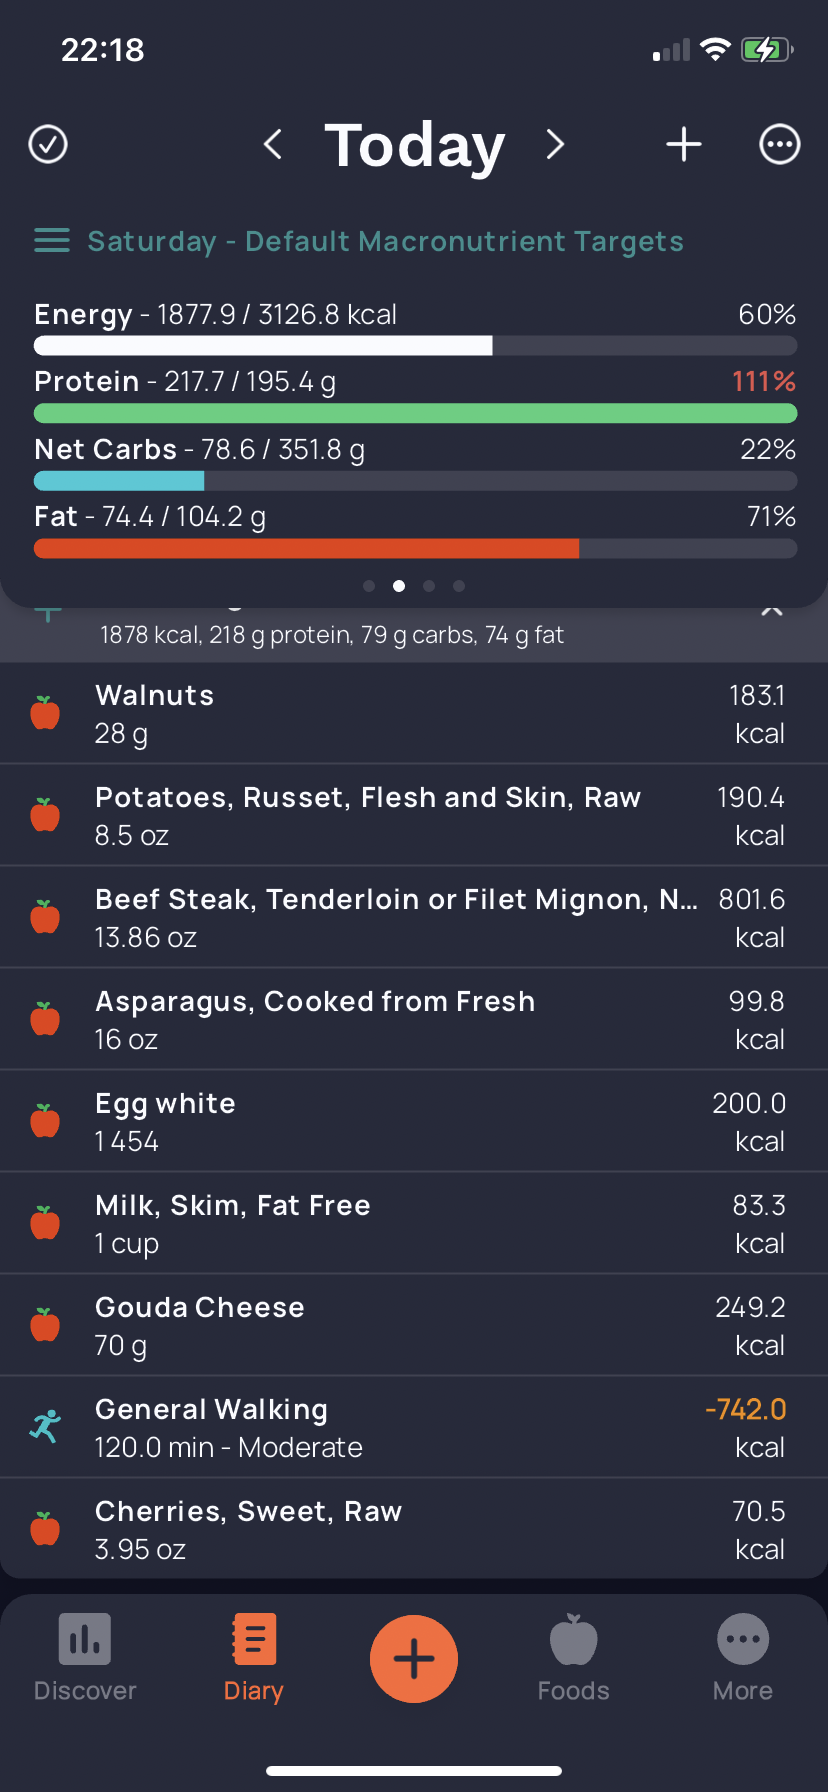
Task: Go to the previous day arrow
Action: coord(272,144)
